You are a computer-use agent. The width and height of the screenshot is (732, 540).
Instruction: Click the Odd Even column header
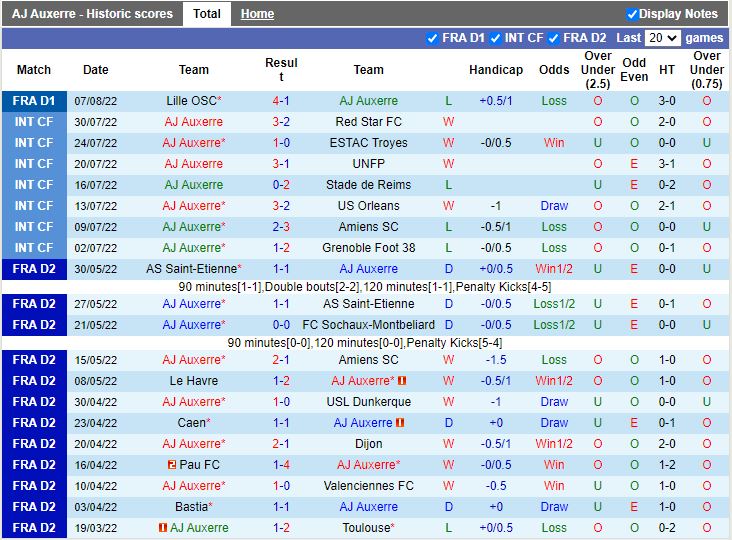click(634, 70)
